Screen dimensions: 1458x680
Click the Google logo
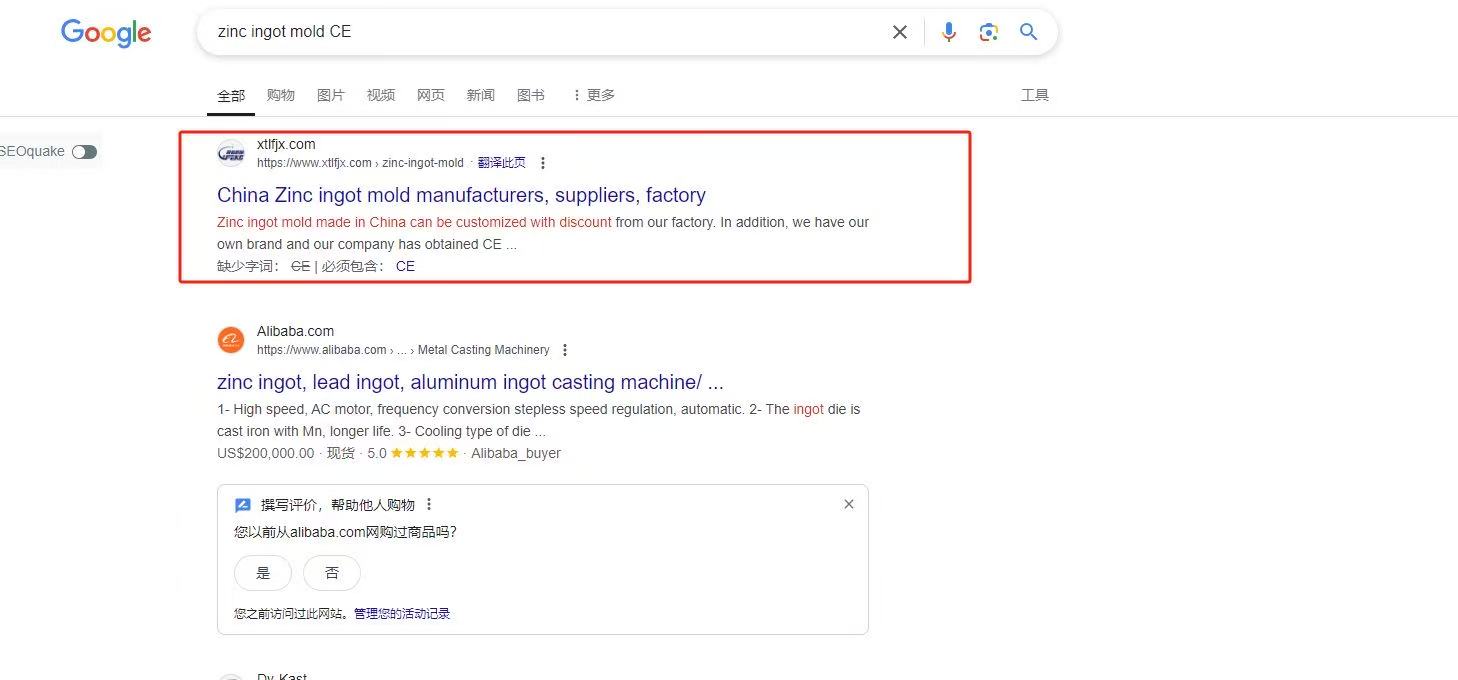click(x=106, y=33)
